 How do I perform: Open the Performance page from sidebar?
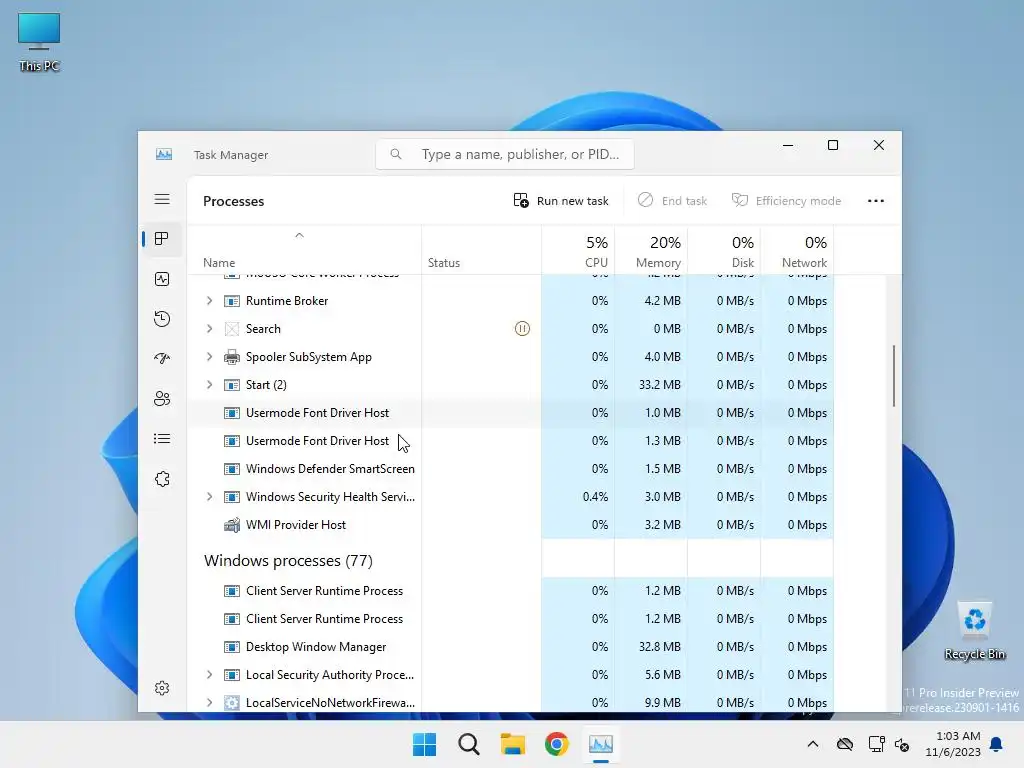tap(162, 280)
